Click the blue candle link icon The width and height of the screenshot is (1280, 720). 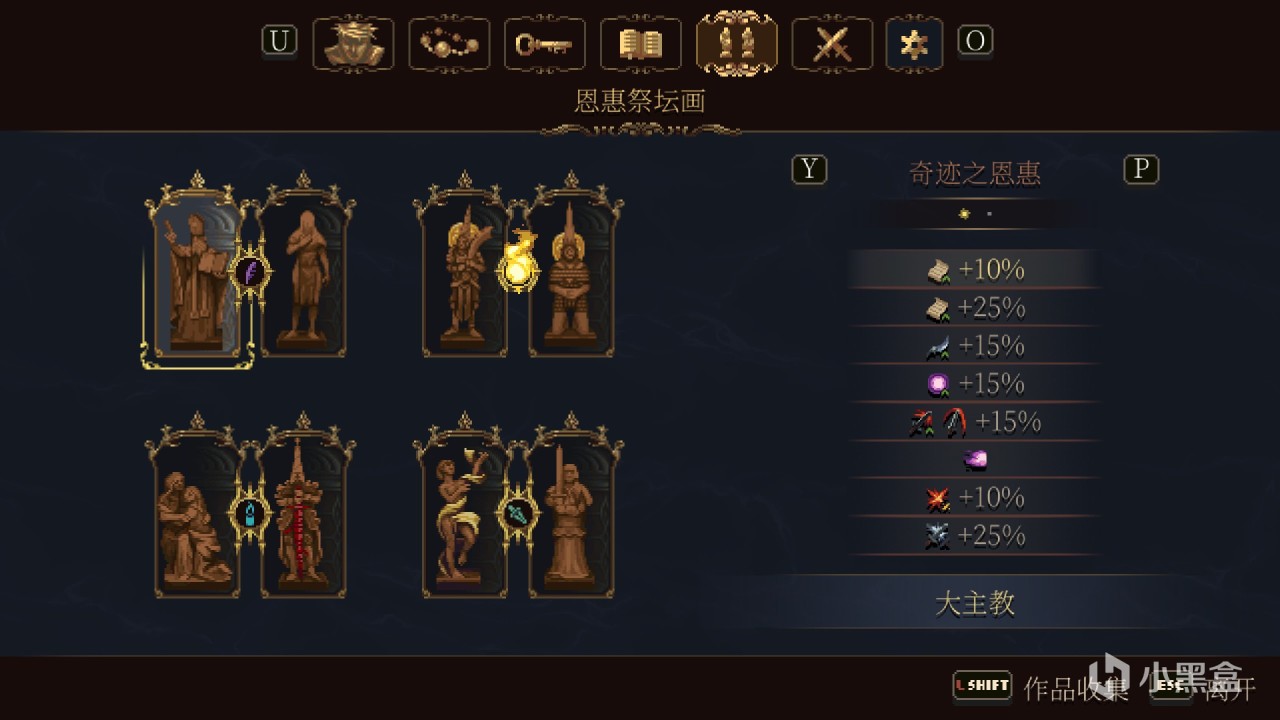coord(250,514)
